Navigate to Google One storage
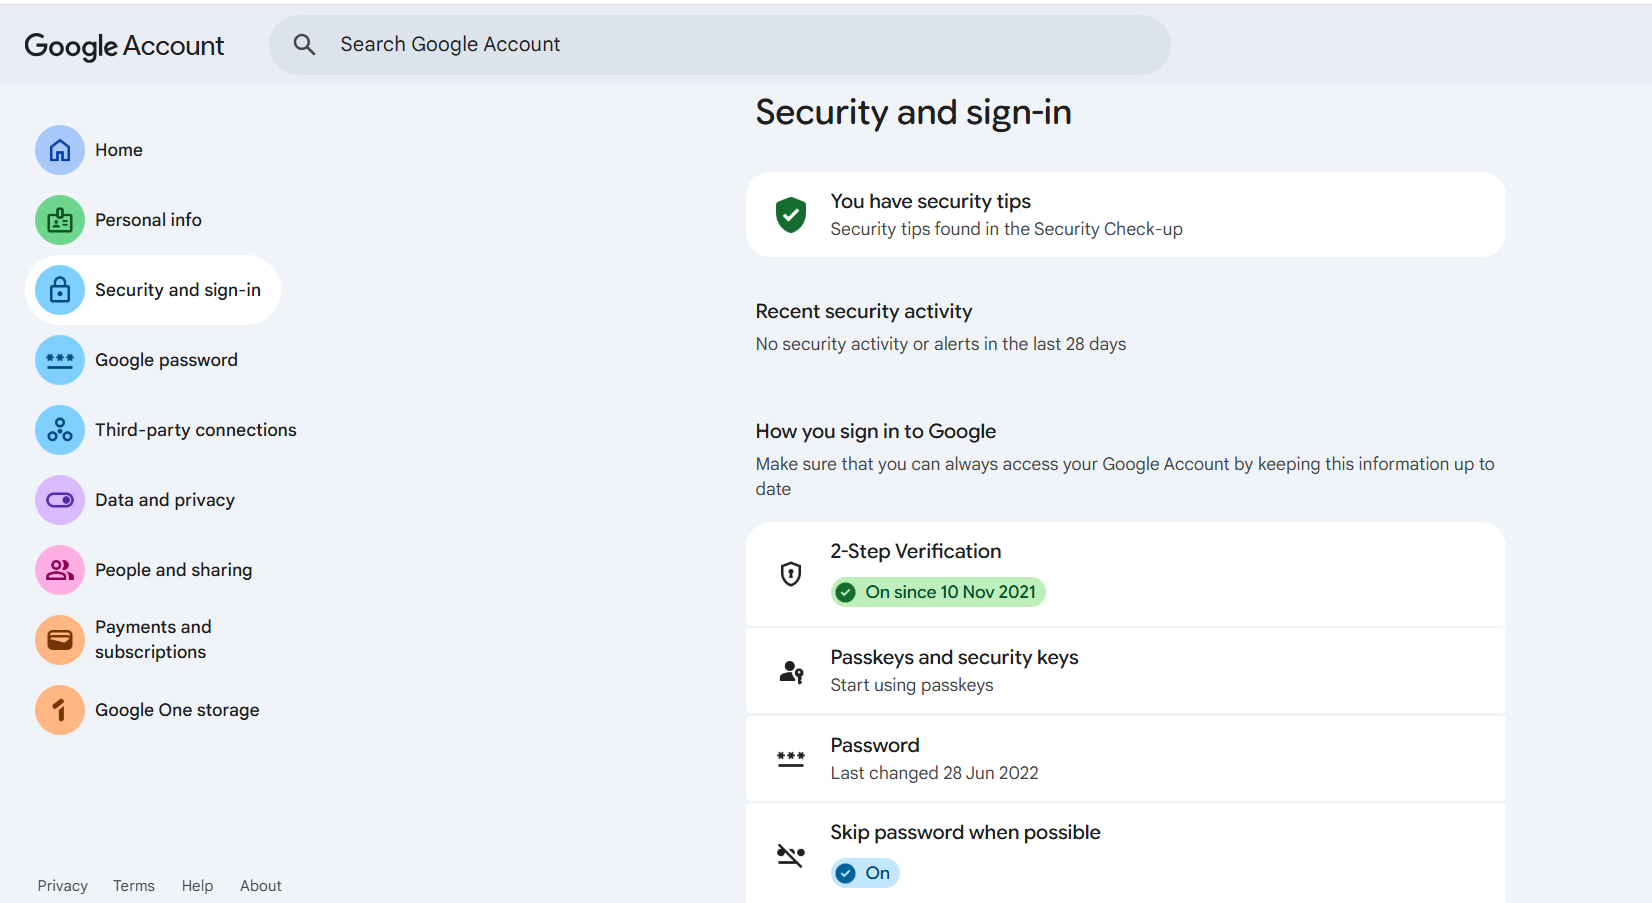Image resolution: width=1652 pixels, height=903 pixels. [59, 710]
